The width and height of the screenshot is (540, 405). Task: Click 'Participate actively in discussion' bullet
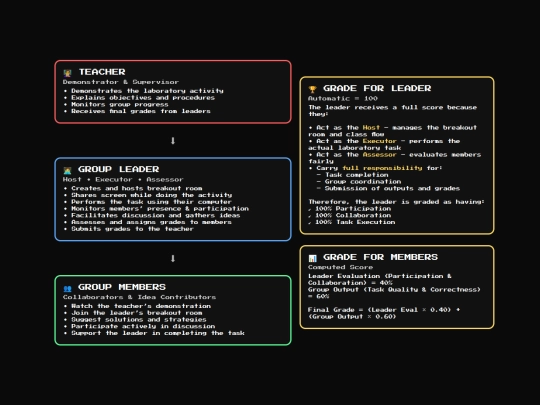point(139,326)
